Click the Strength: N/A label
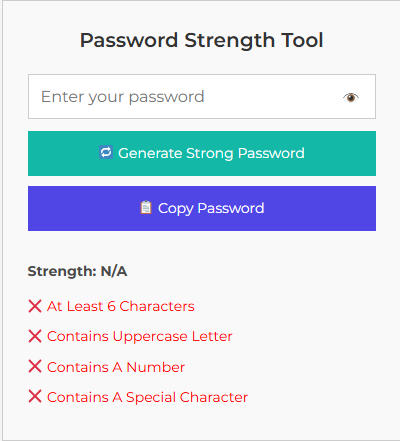This screenshot has width=400, height=441. point(77,271)
